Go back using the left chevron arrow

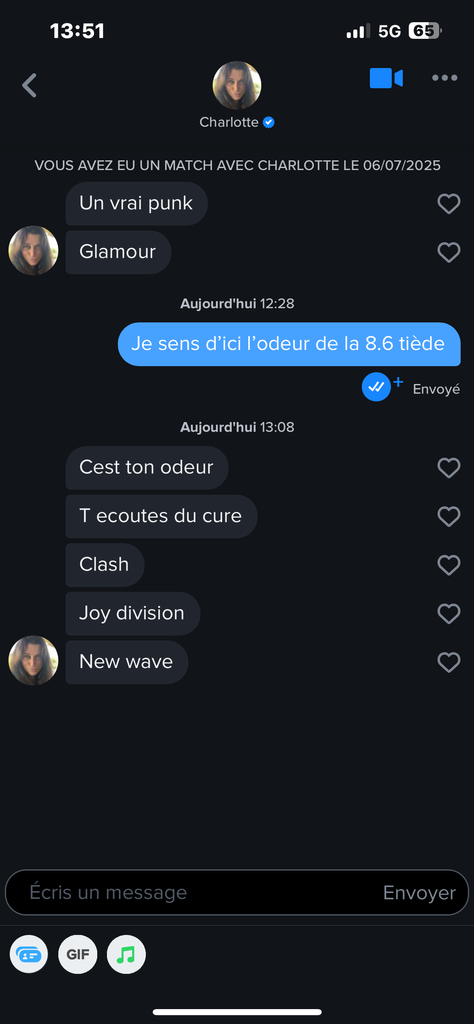[29, 86]
